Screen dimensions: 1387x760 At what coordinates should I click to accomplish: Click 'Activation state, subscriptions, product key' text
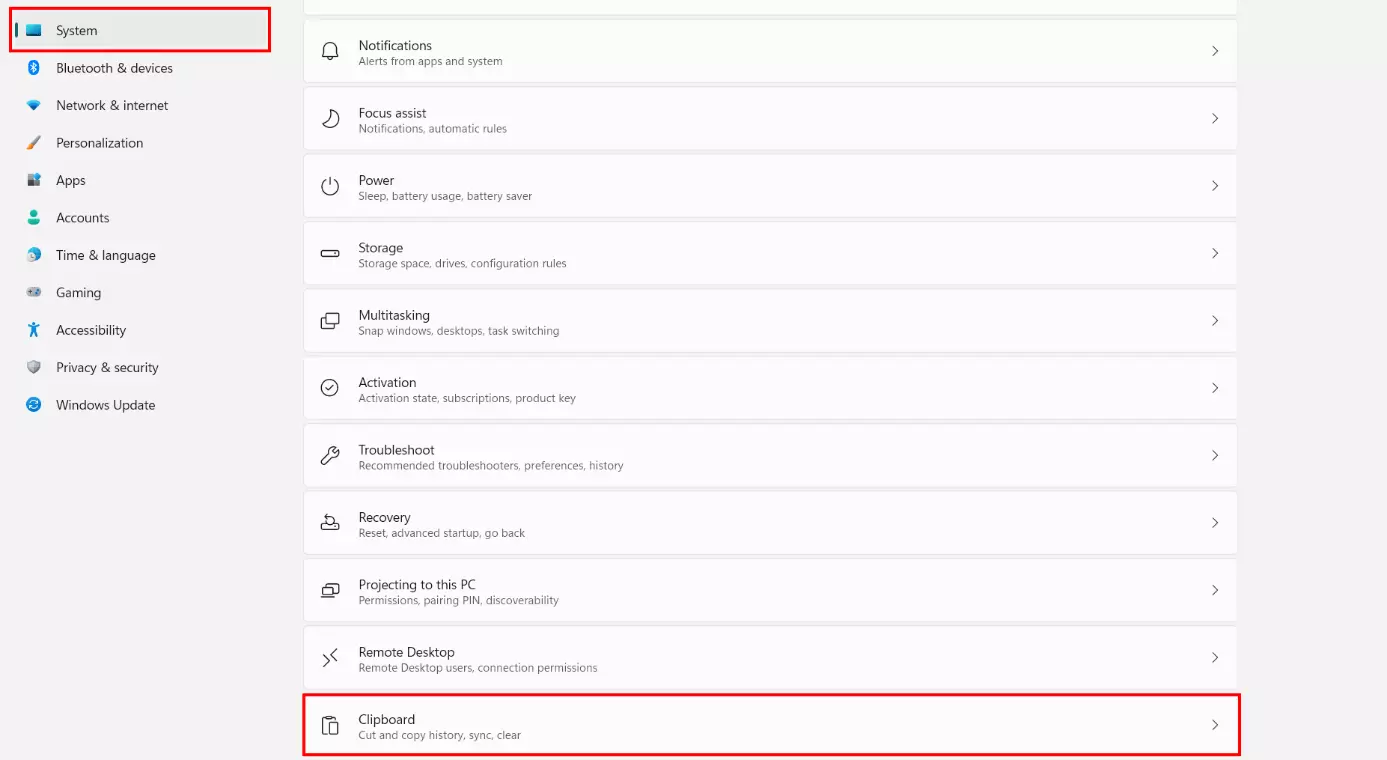[467, 398]
